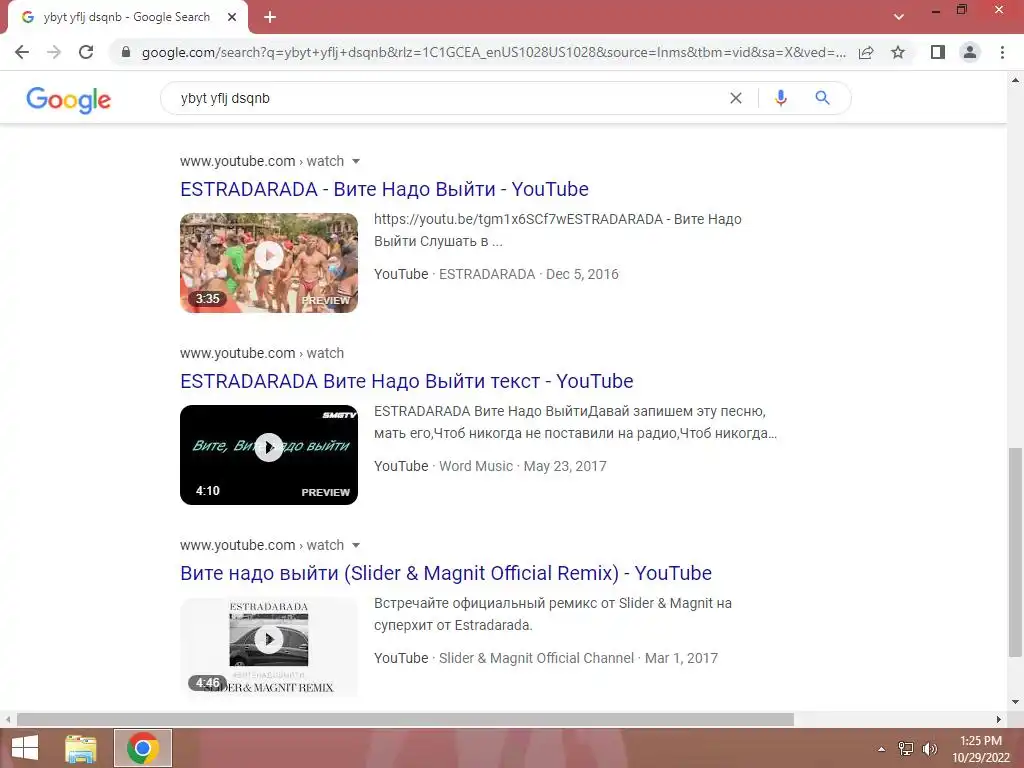Screen dimensions: 1024x768
Task: Expand options arrow beside Slider & Magnit result URL
Action: [356, 545]
